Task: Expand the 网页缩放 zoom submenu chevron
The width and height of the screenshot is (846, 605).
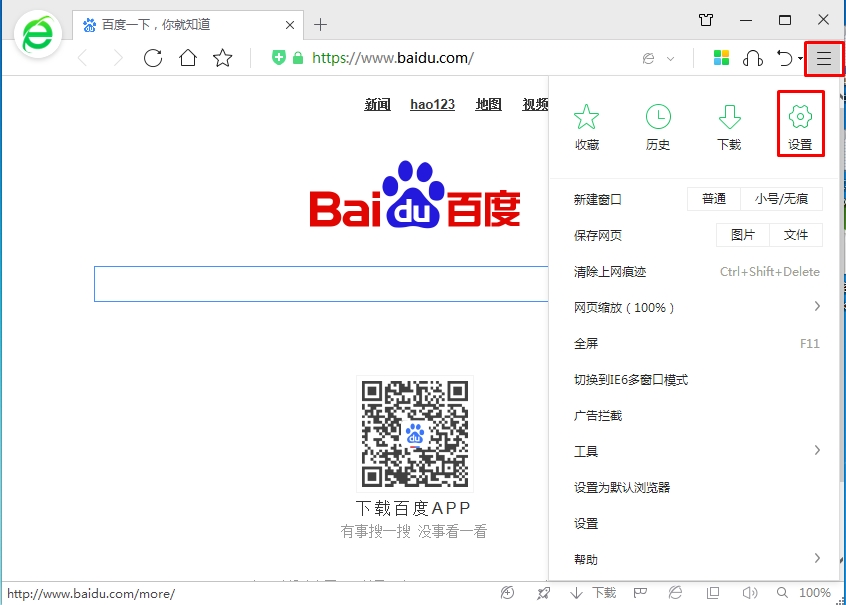Action: [x=817, y=307]
